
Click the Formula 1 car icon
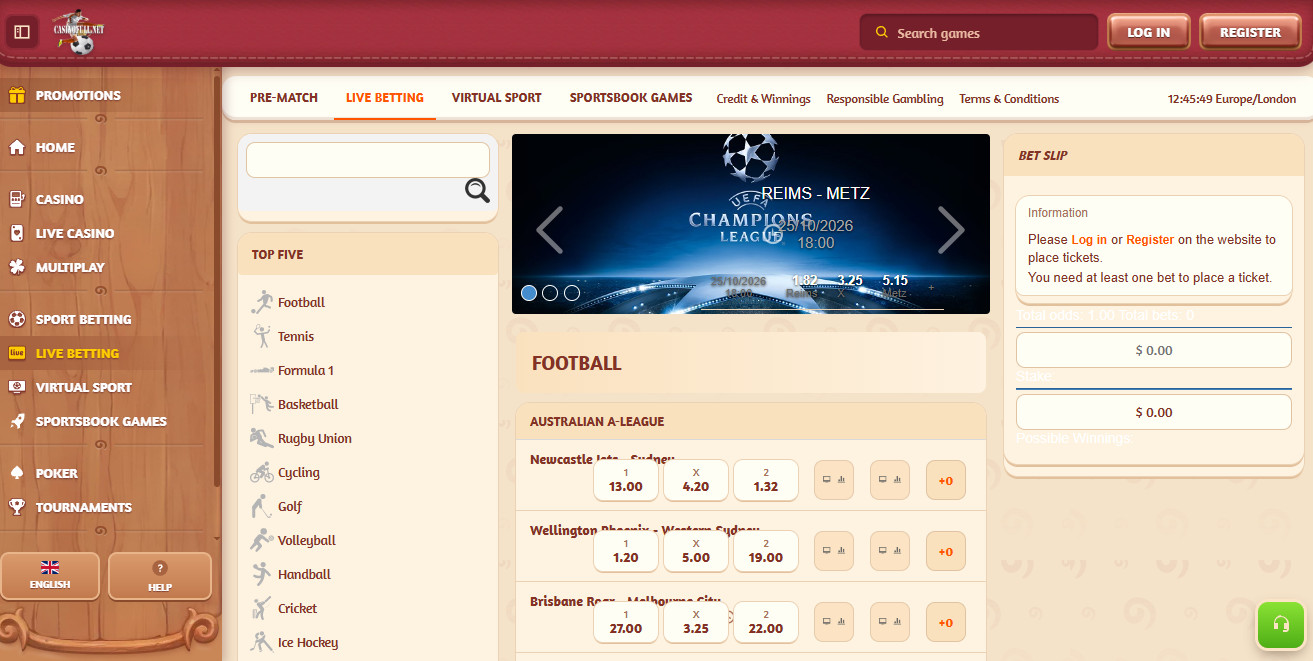click(262, 370)
